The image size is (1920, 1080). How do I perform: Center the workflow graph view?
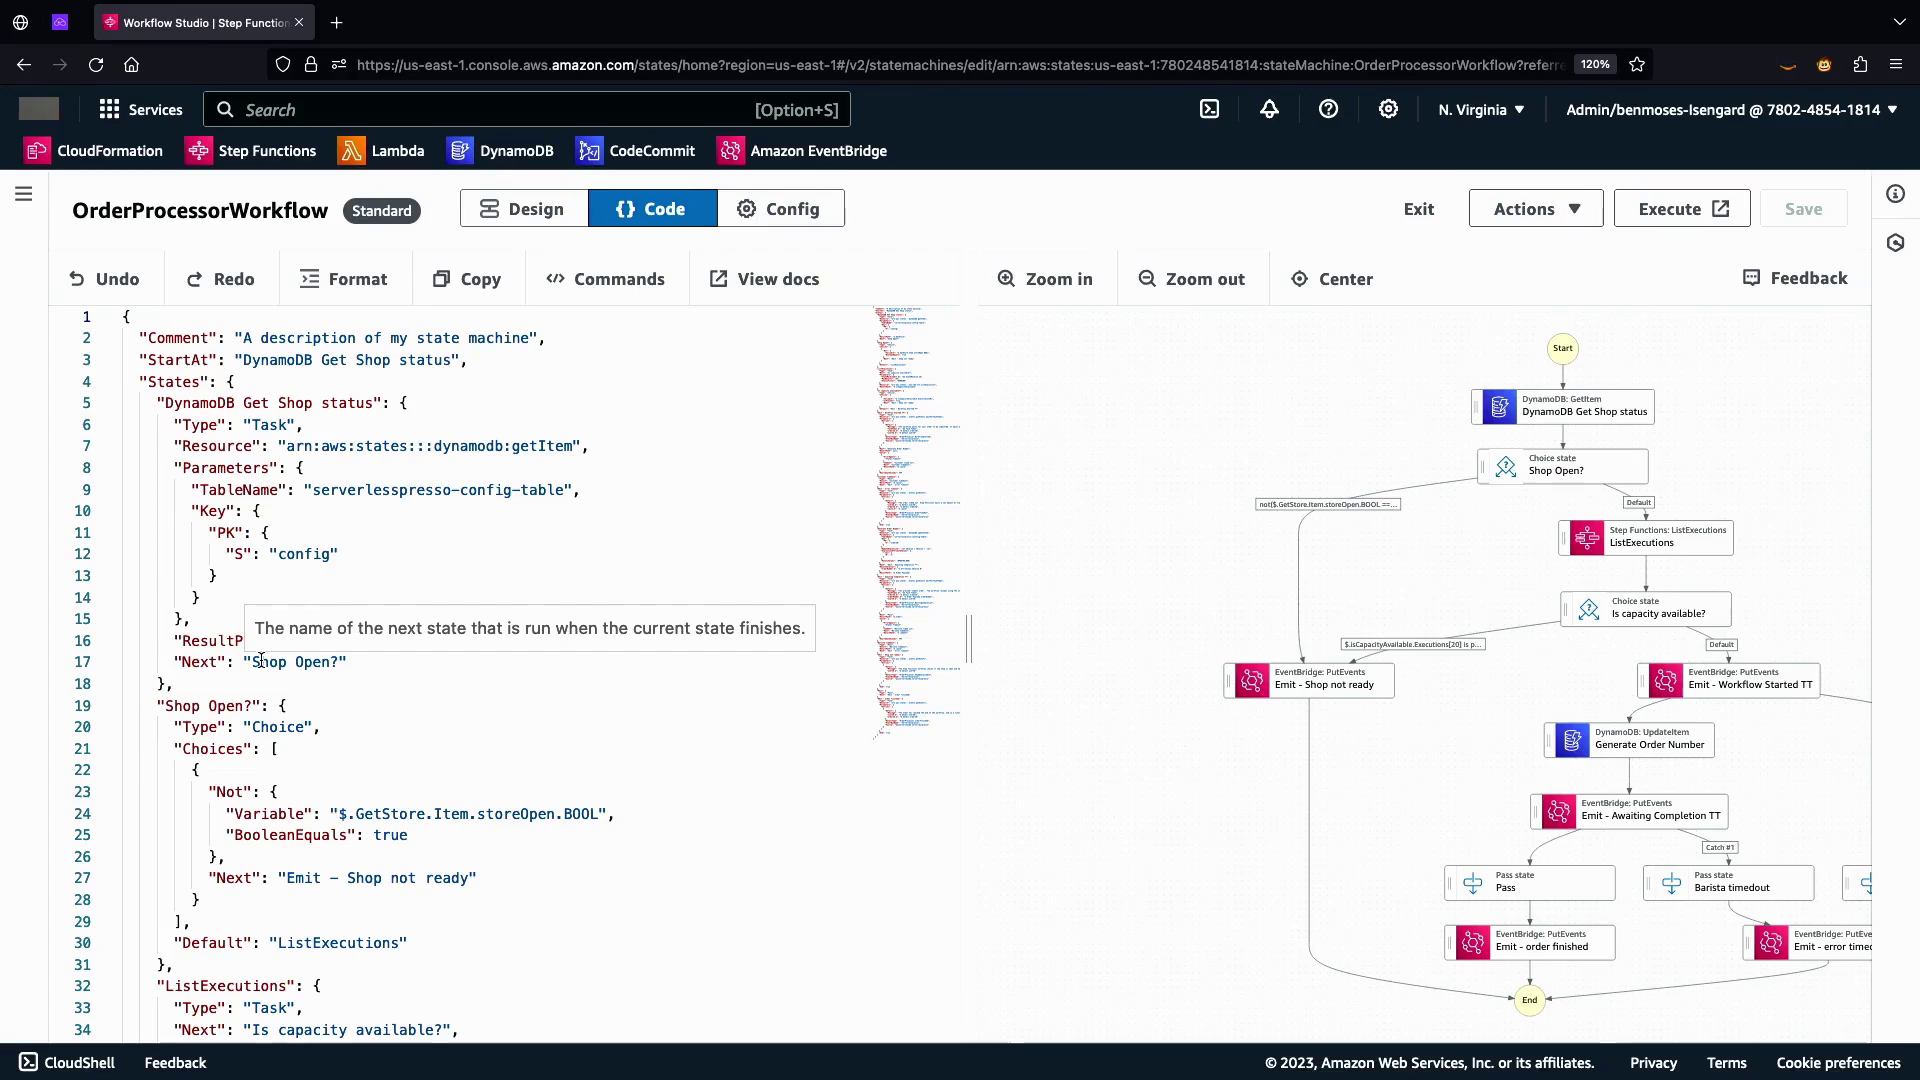coord(1331,279)
